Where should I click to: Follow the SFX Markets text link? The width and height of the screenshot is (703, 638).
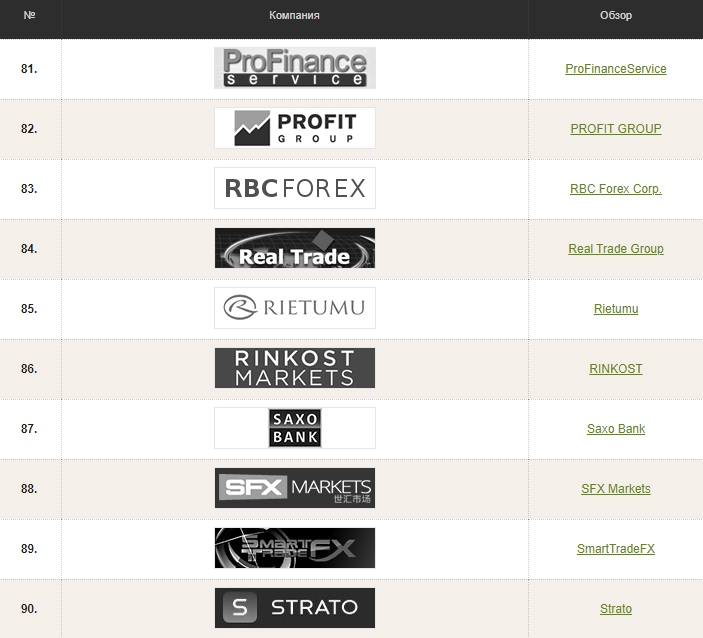pyautogui.click(x=615, y=489)
